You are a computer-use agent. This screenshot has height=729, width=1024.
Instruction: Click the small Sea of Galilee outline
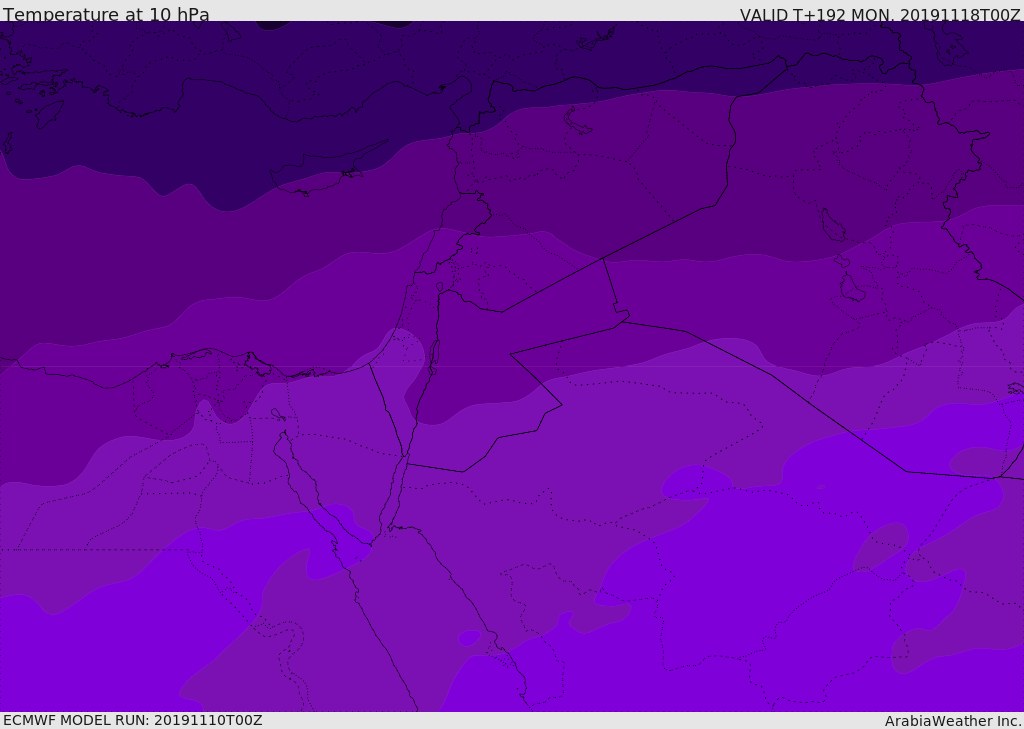[439, 287]
